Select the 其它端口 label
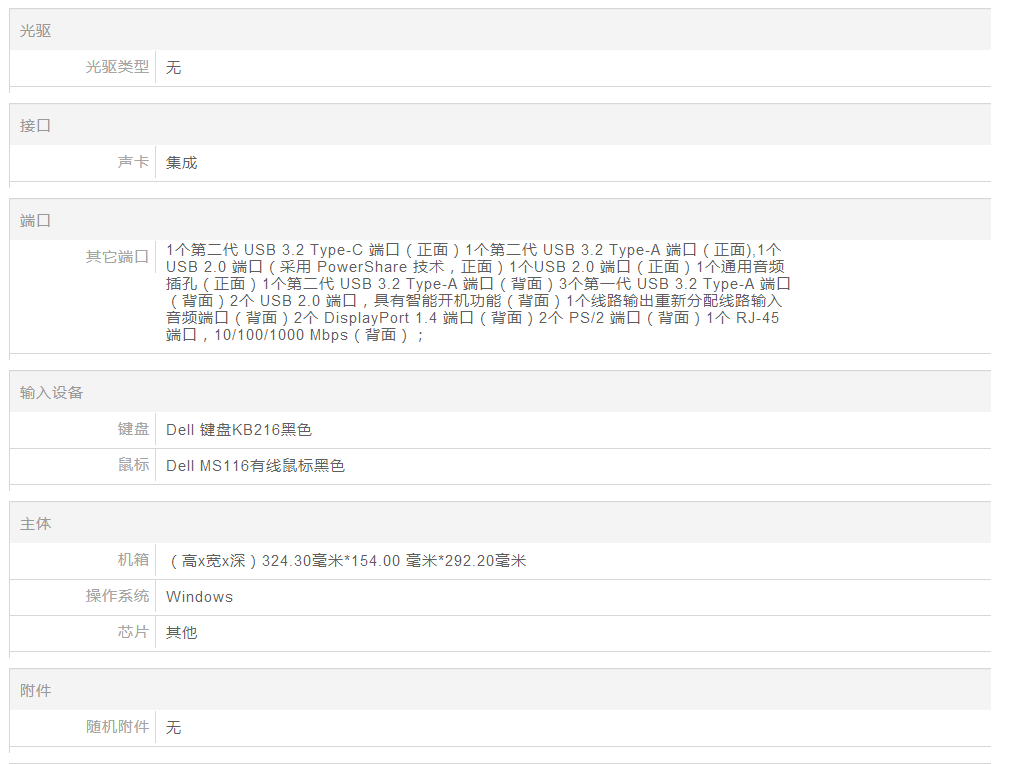Screen dimensions: 1010x764 coord(117,257)
